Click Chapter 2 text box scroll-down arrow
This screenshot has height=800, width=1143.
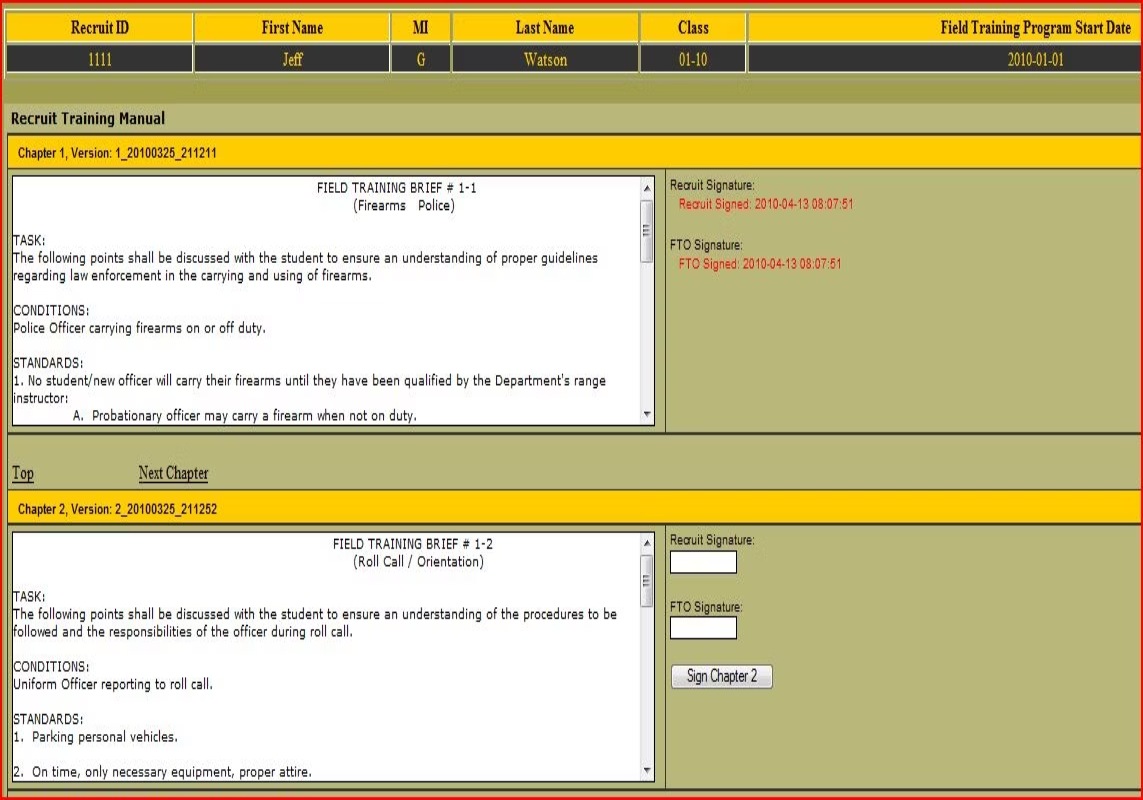point(647,771)
